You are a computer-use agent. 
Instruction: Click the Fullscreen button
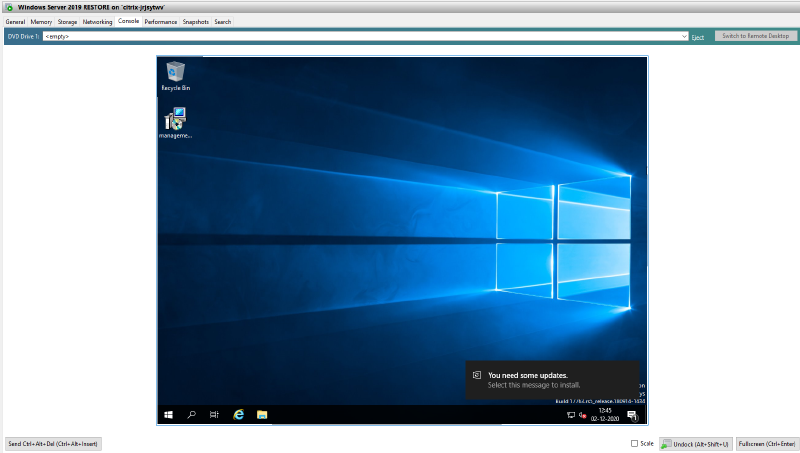click(x=767, y=444)
